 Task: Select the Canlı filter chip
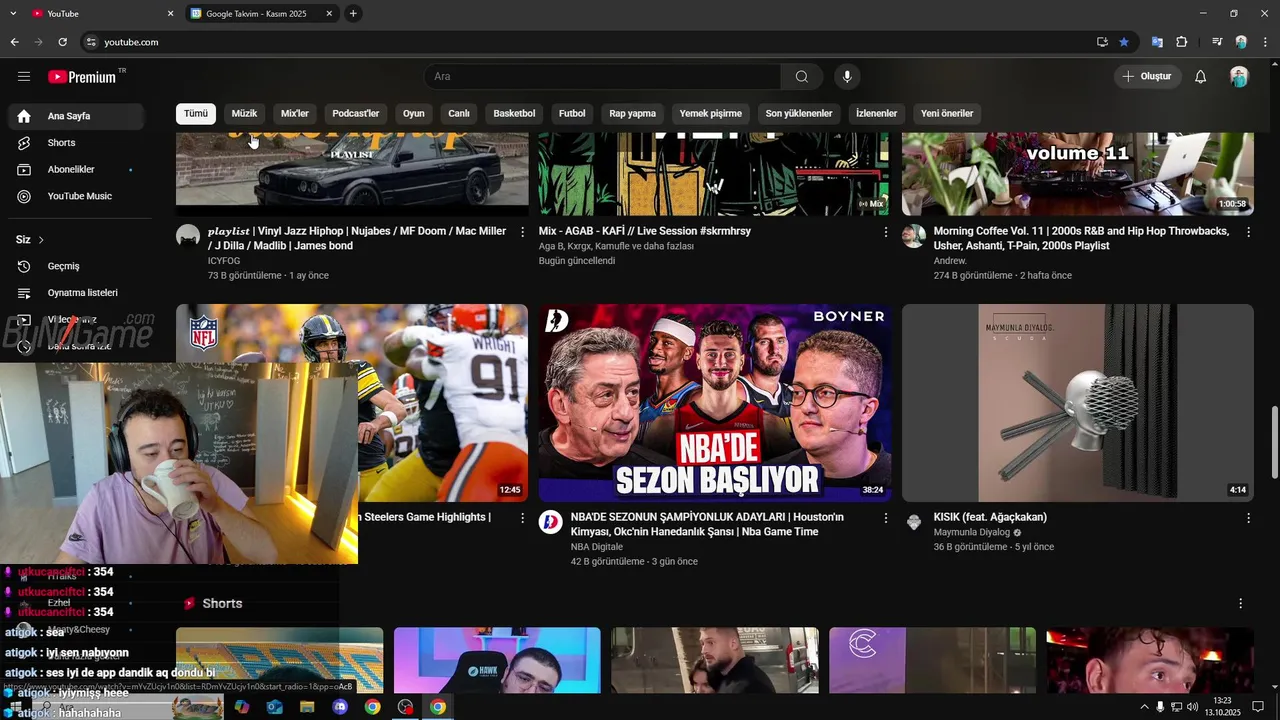(459, 113)
